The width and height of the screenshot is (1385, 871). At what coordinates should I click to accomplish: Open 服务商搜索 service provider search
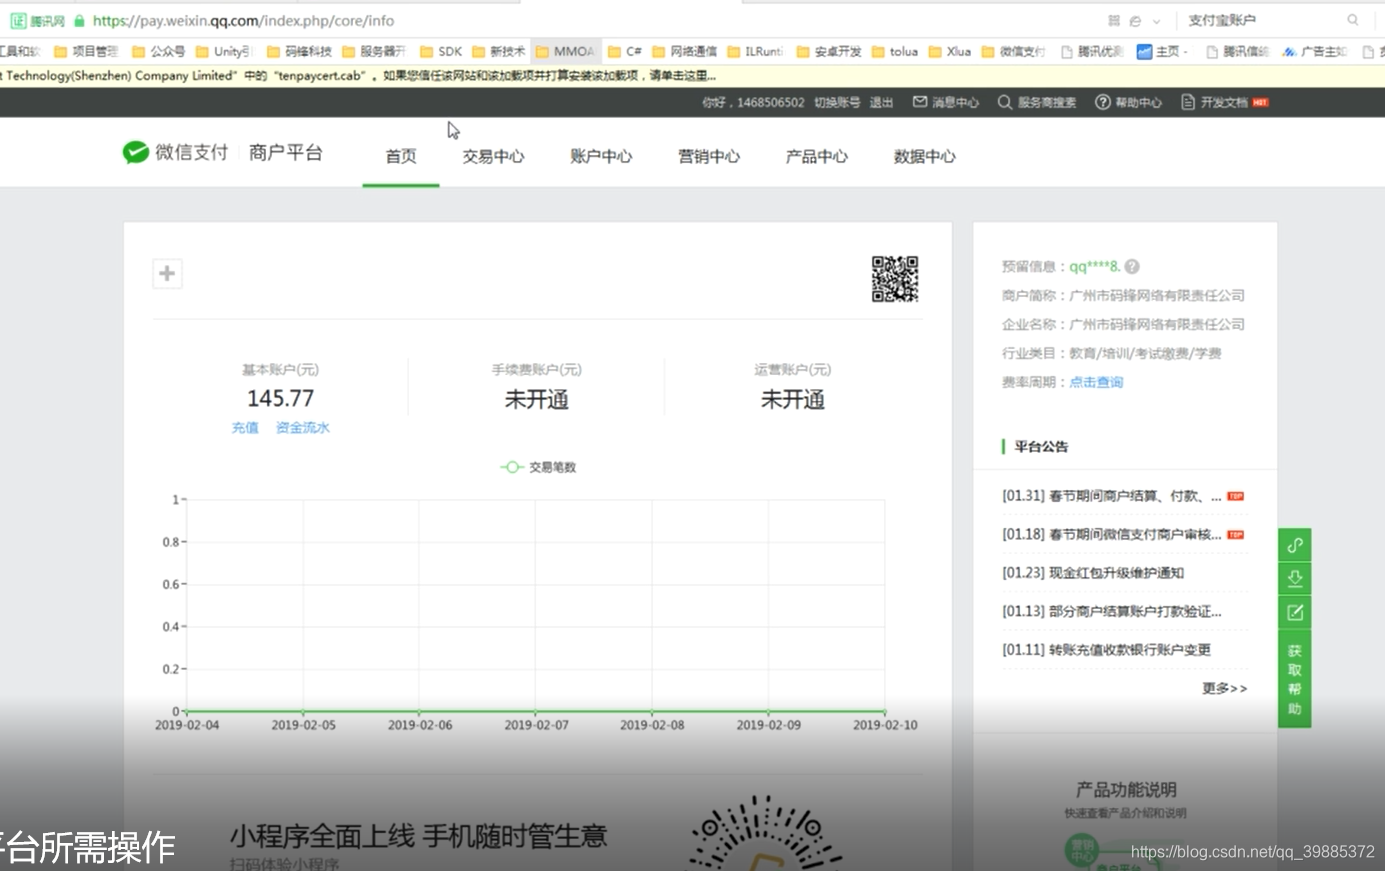tap(1037, 102)
